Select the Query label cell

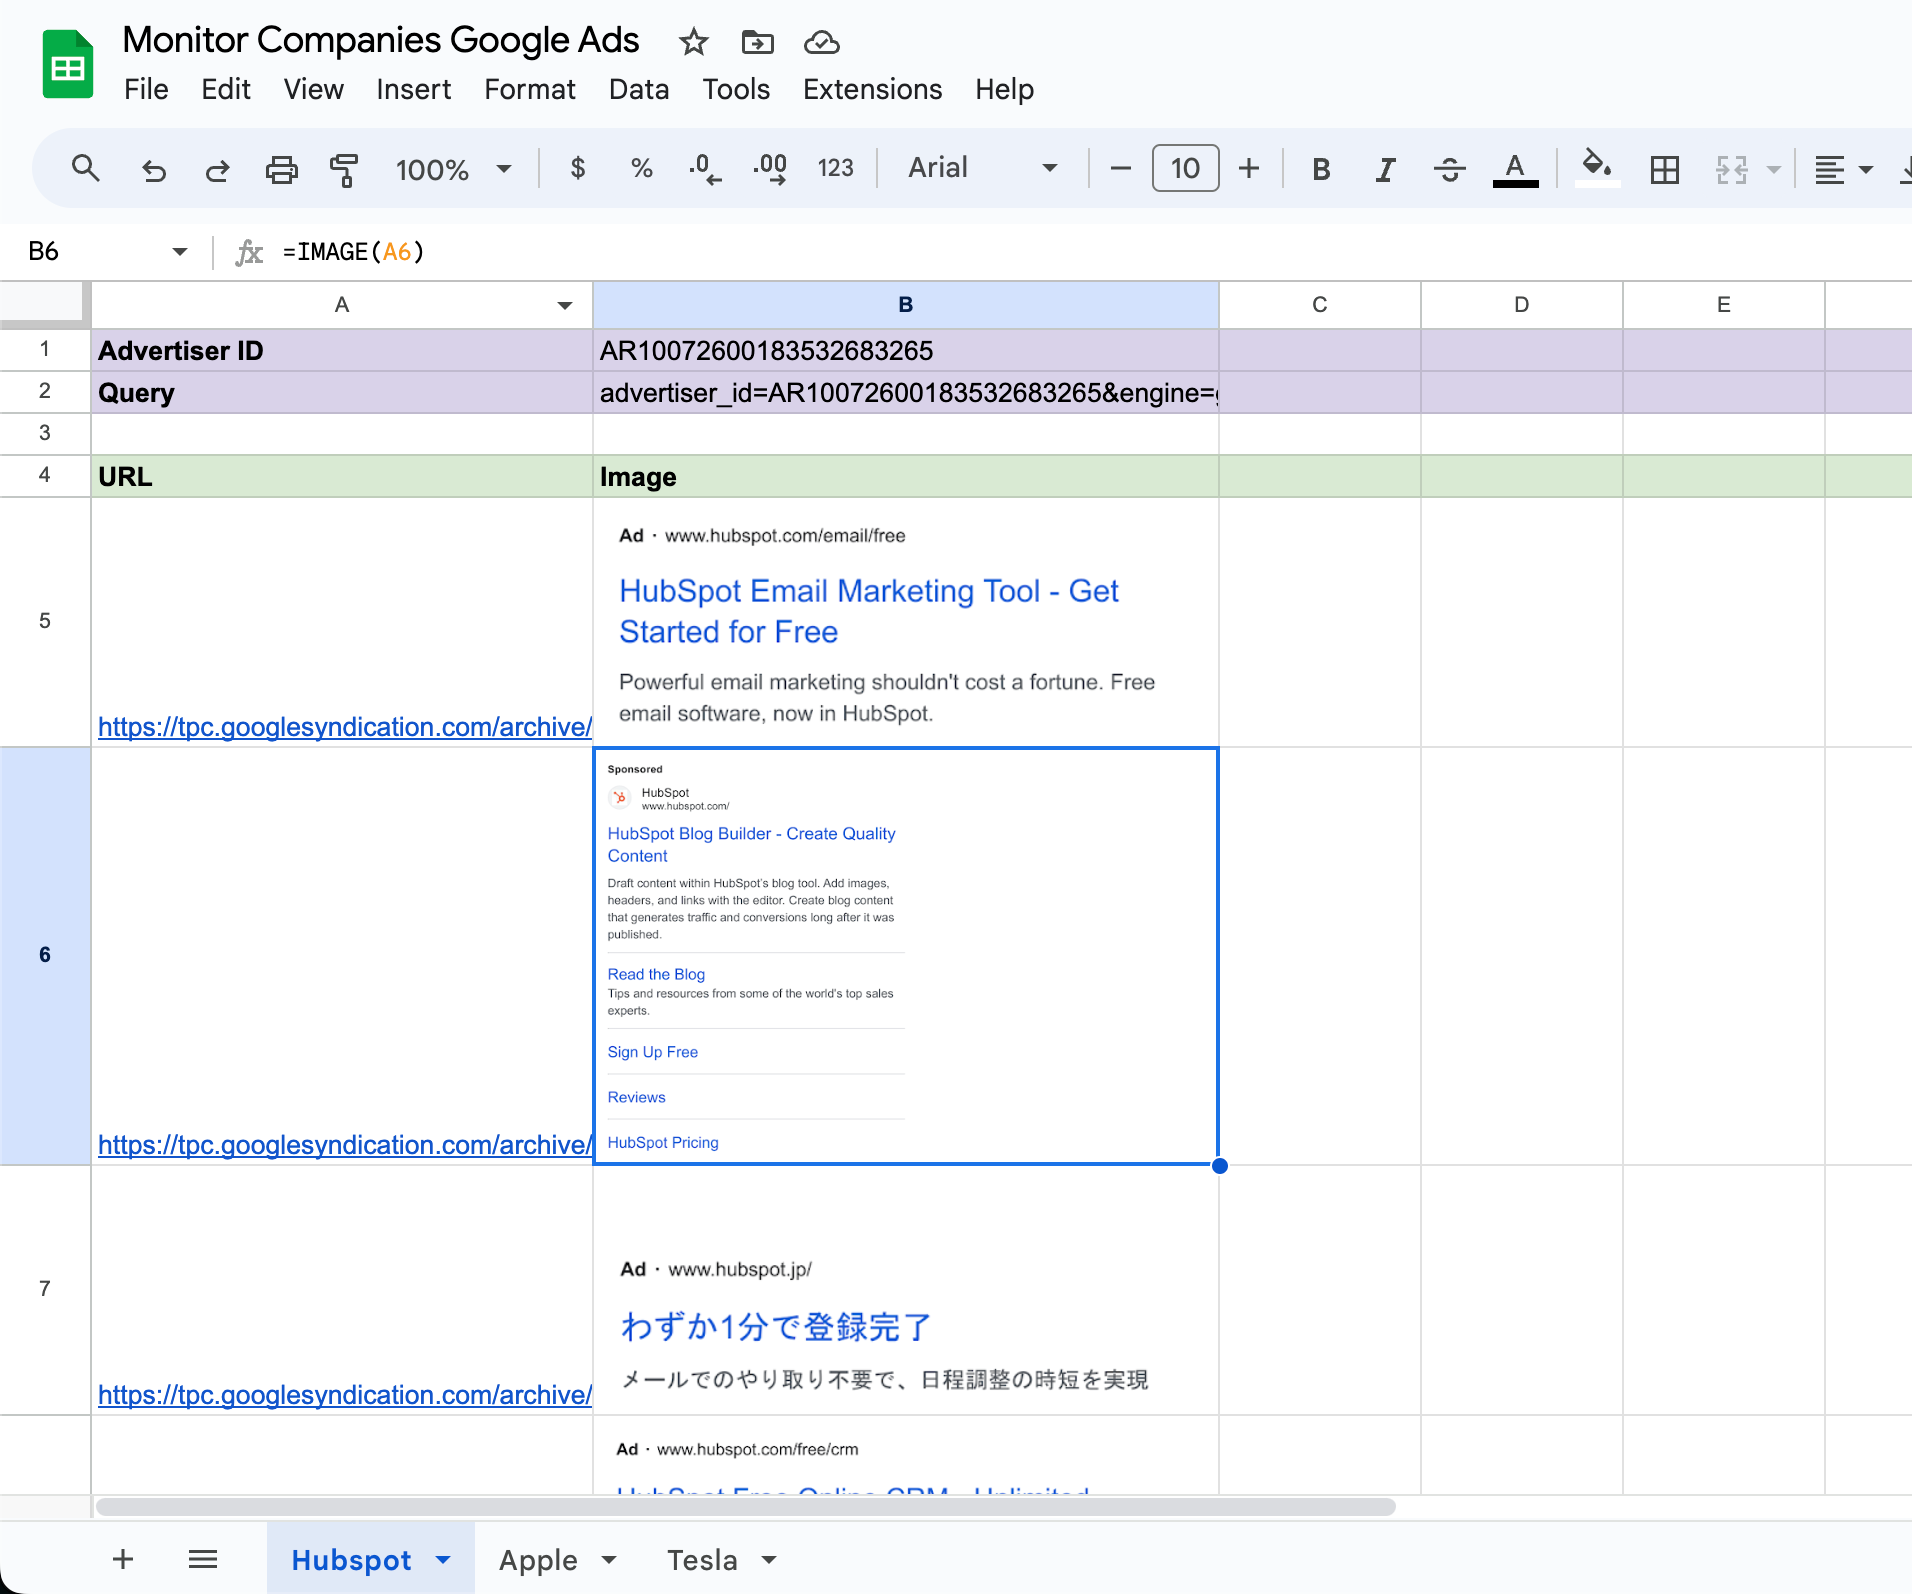coord(342,392)
